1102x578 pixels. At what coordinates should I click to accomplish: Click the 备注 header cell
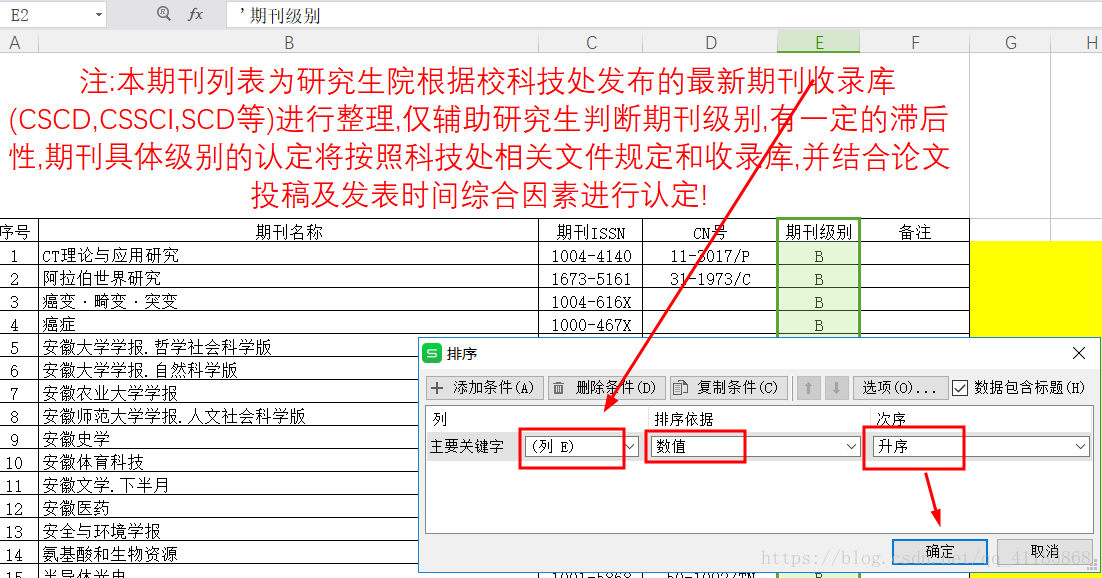coord(915,231)
